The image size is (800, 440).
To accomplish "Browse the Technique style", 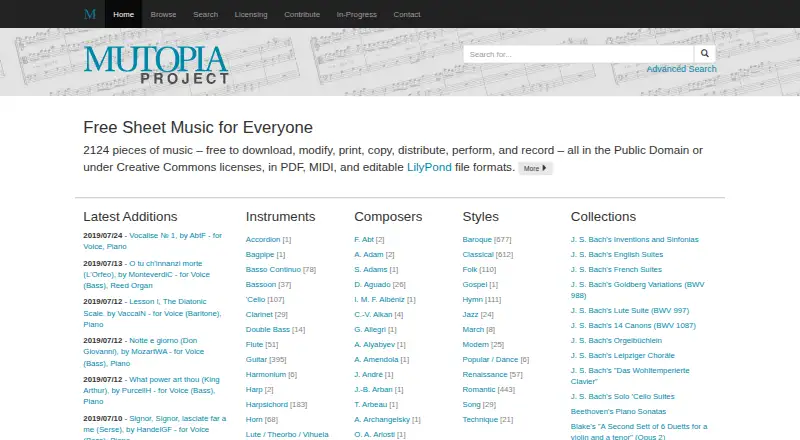I will coord(480,420).
